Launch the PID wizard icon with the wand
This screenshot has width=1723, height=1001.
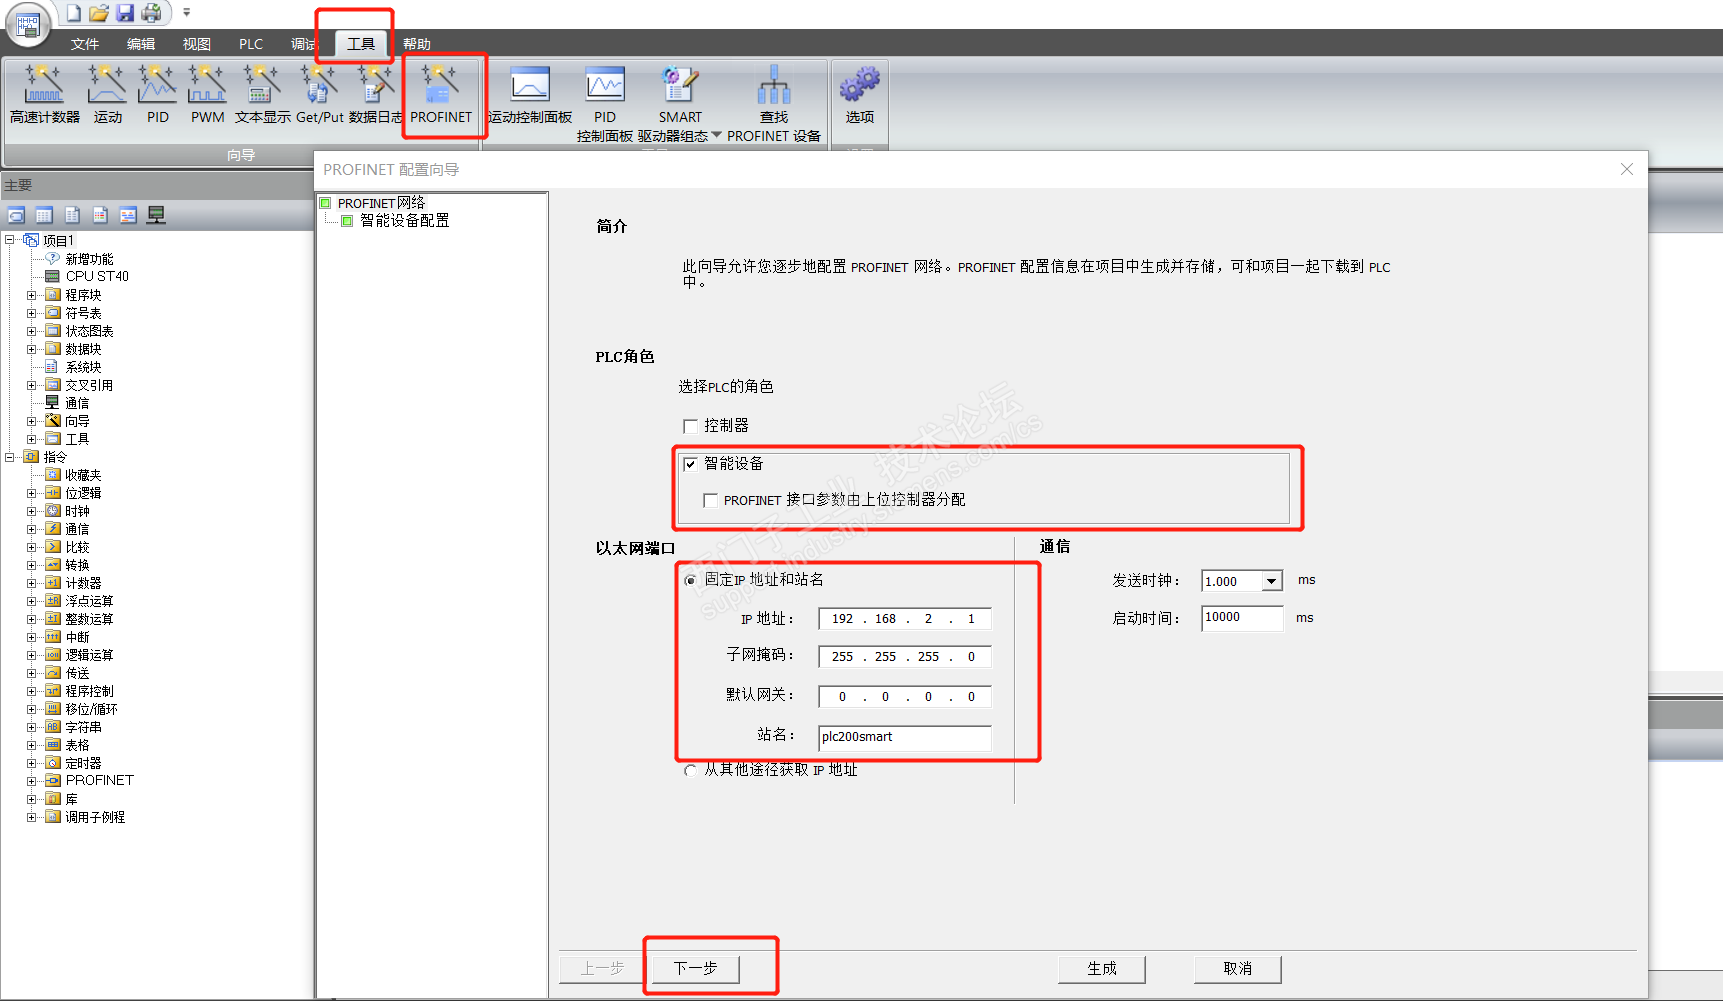click(158, 95)
